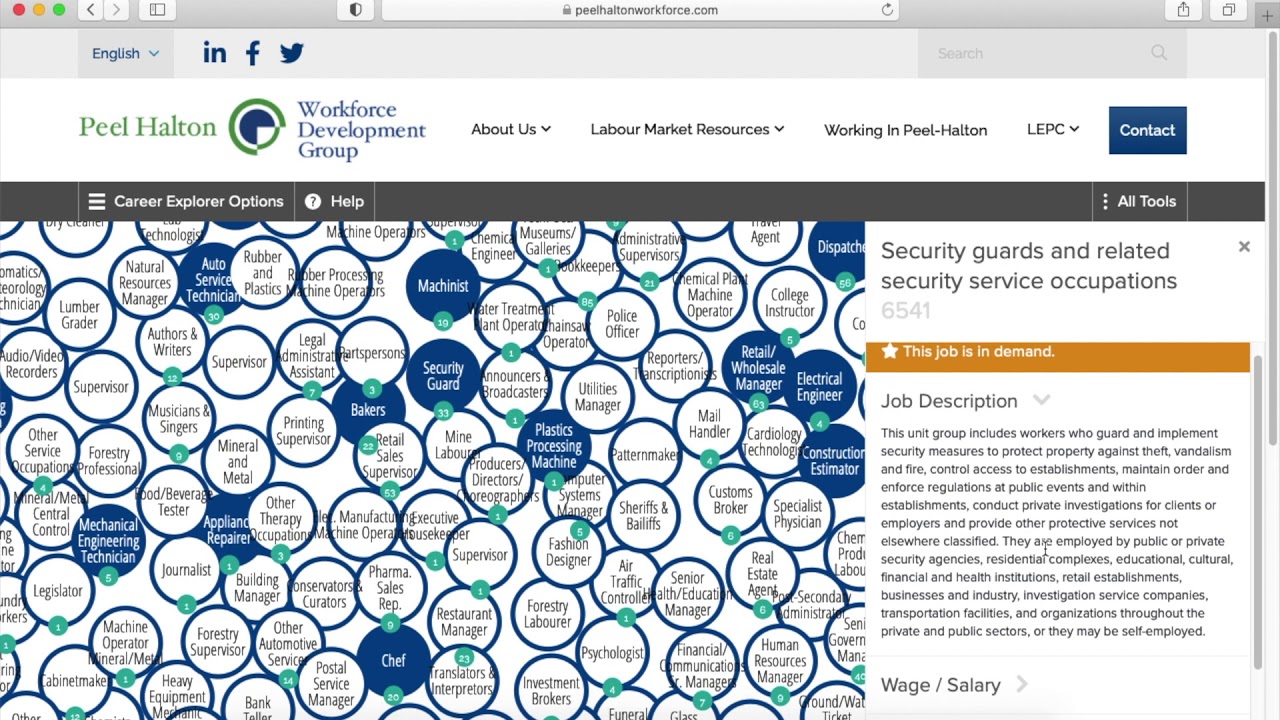This screenshot has height=720, width=1280.
Task: Select the Building Manager bubble
Action: pyautogui.click(x=257, y=588)
